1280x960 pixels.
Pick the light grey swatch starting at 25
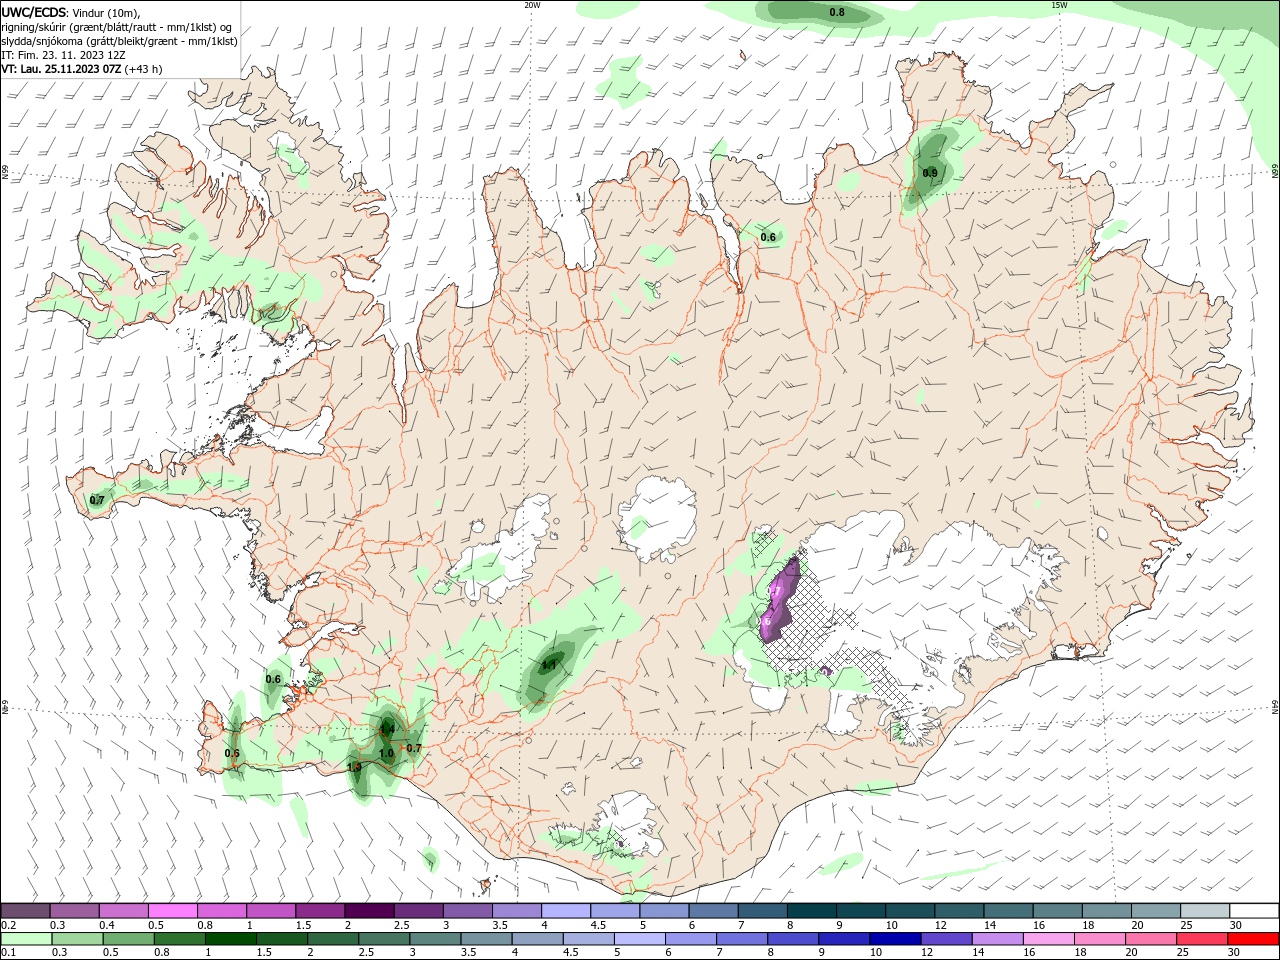[1203, 911]
